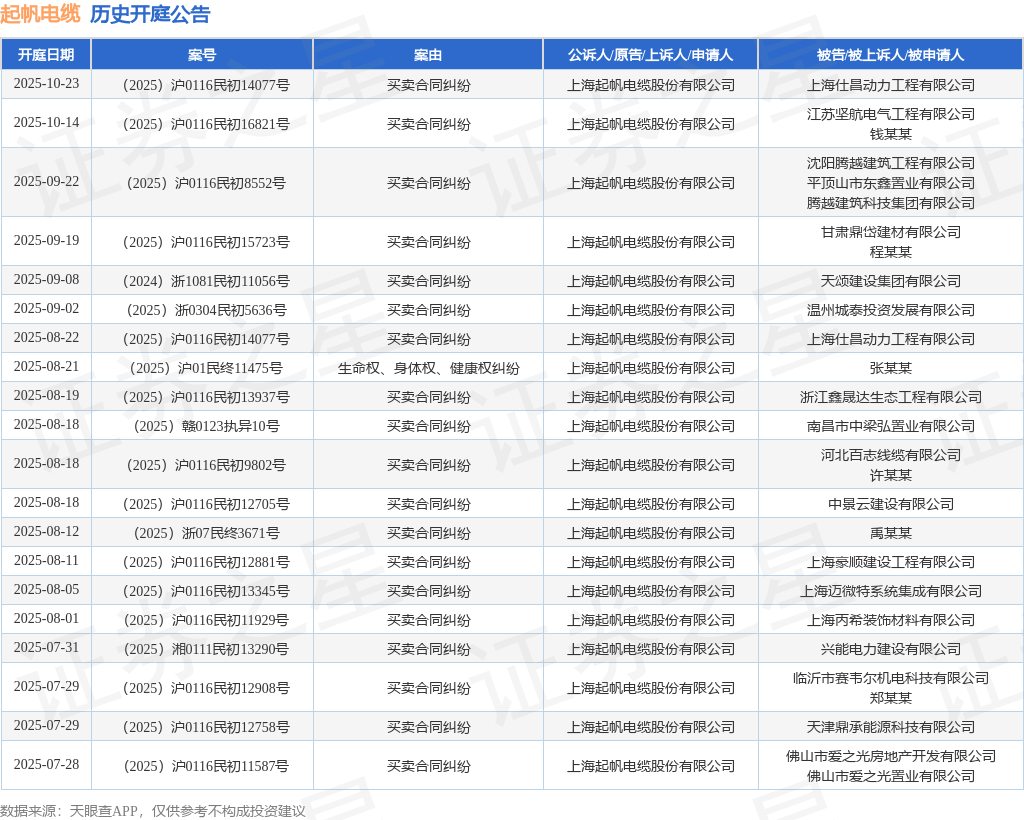Click defendant 张某某

click(891, 368)
